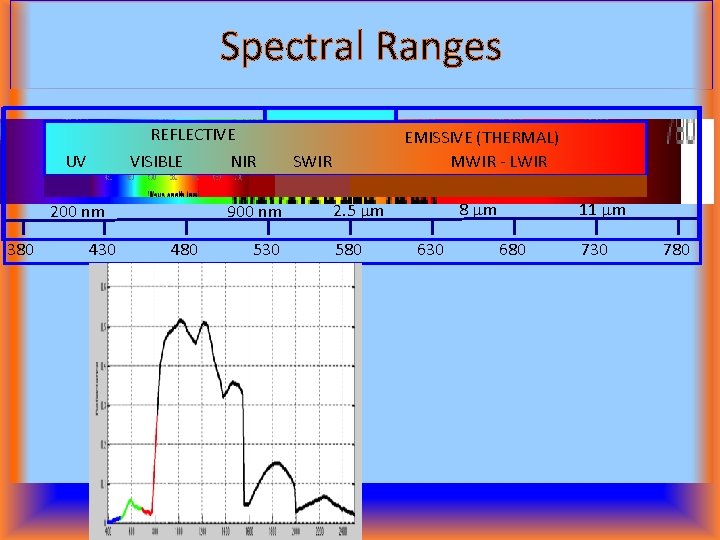Click the "Spectral Ranges" slide title
The image size is (720, 540).
point(360,47)
